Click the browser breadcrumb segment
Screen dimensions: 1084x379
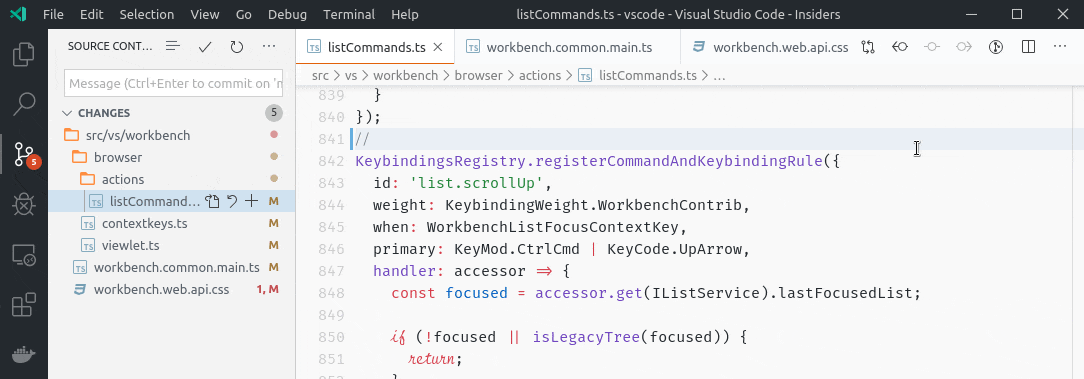coord(478,75)
